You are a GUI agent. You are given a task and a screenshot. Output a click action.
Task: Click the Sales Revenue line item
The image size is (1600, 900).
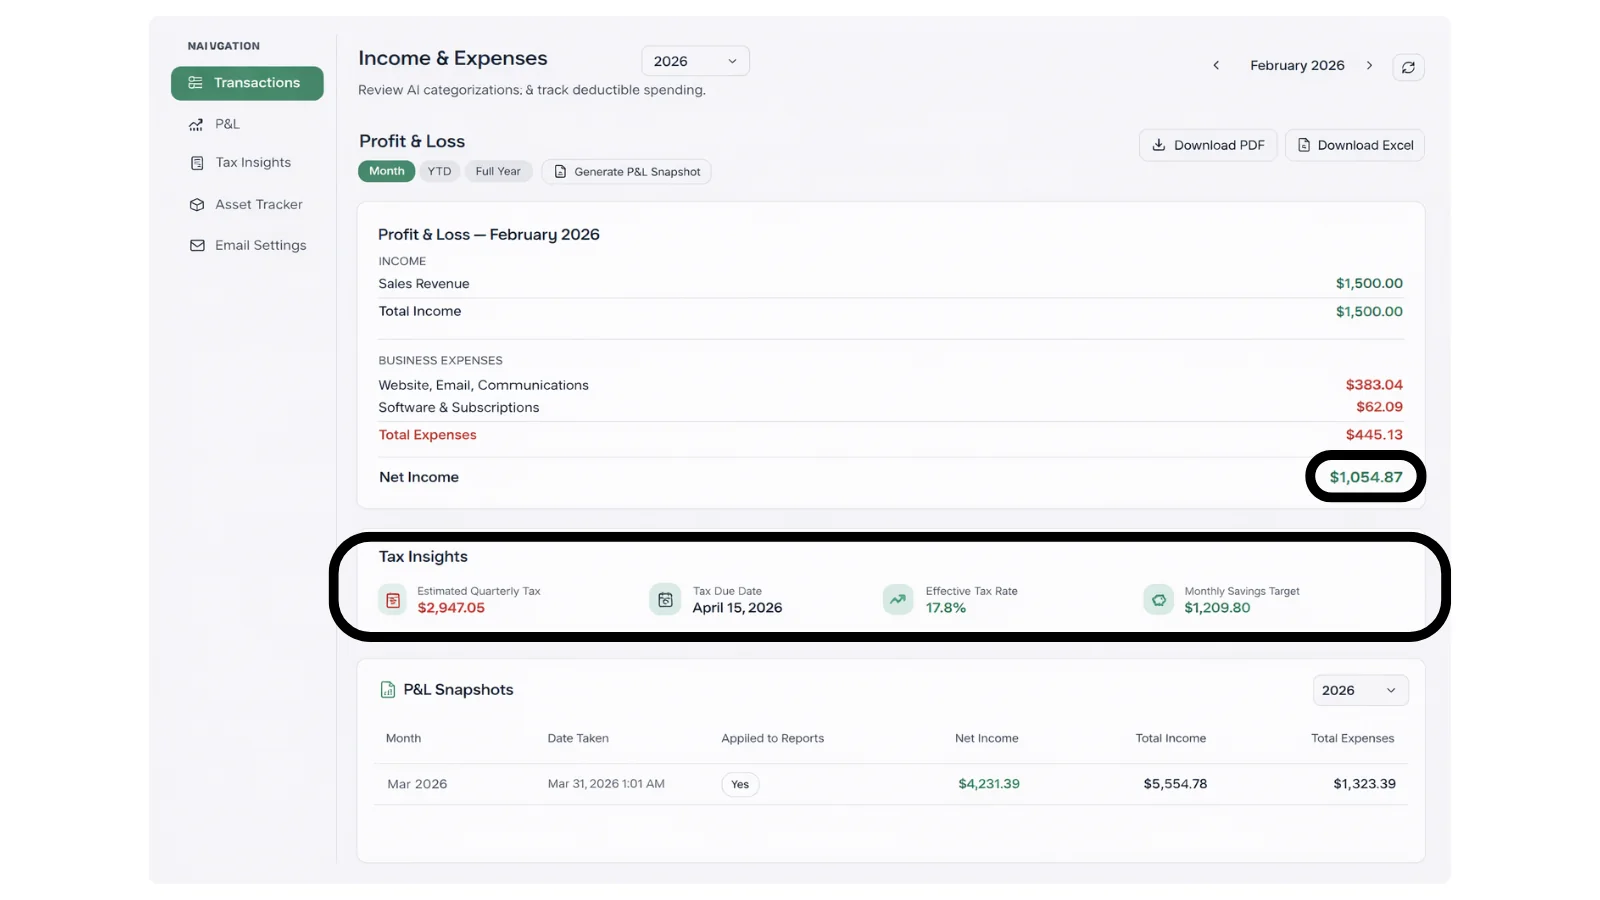(x=424, y=284)
